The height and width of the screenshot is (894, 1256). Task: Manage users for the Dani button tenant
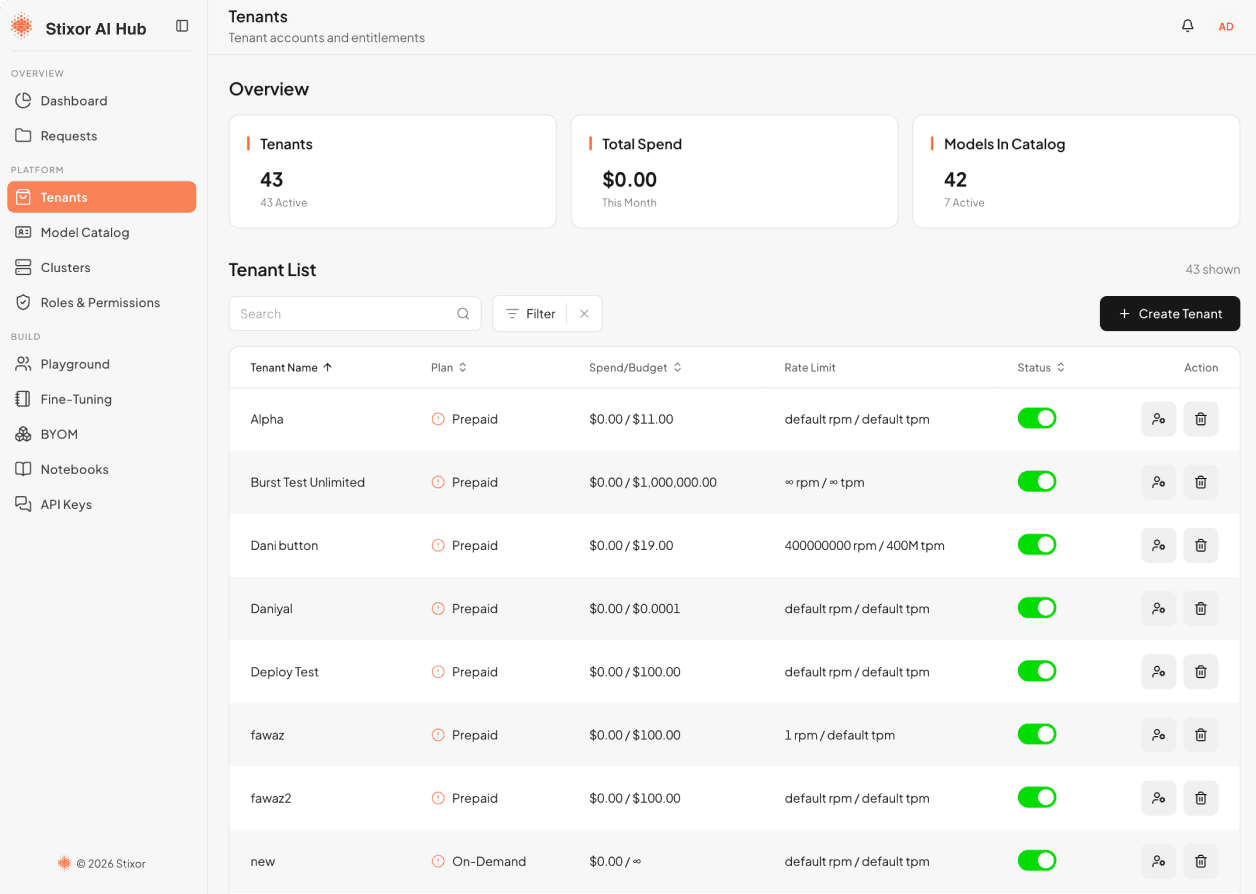point(1158,545)
